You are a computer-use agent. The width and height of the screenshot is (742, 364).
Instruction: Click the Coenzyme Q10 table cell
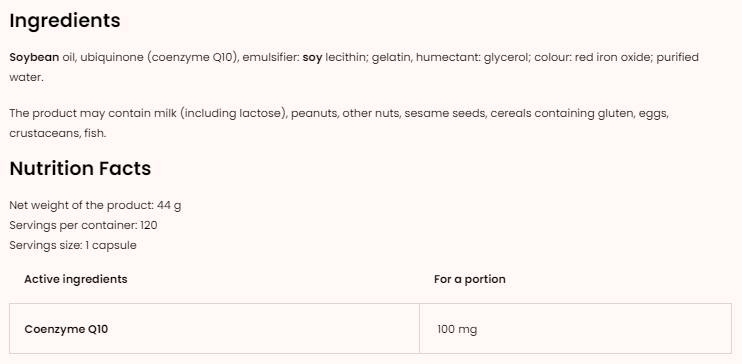pos(214,328)
